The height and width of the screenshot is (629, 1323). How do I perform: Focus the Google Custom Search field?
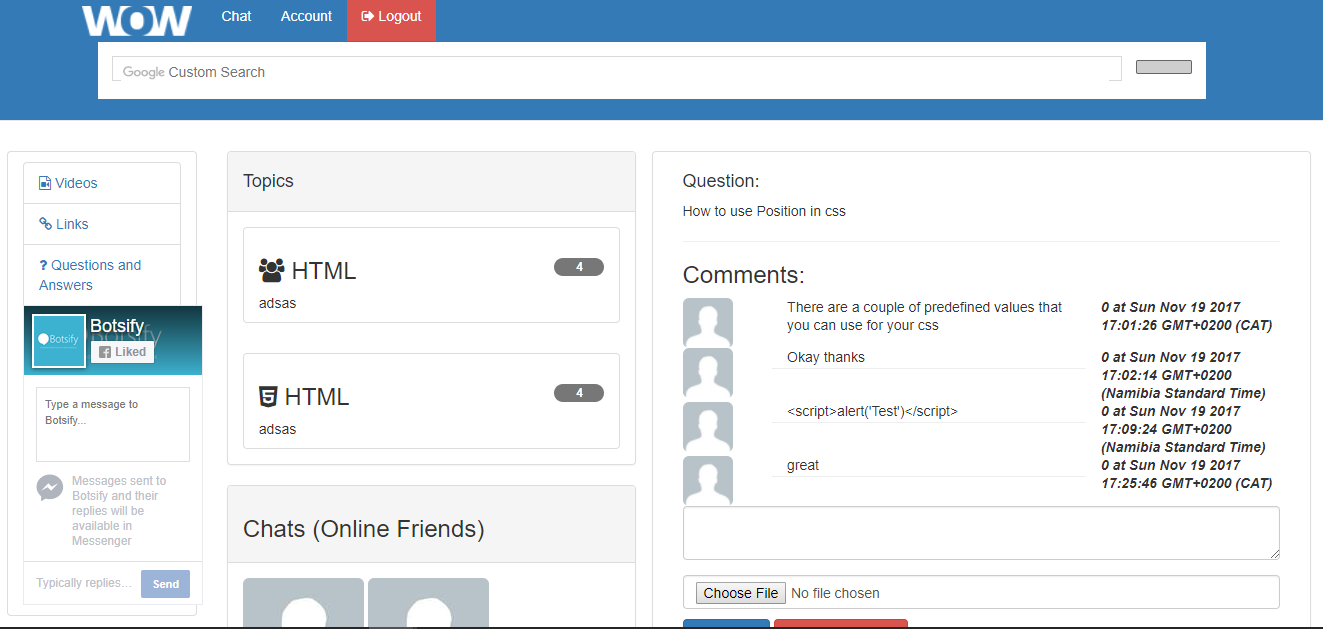(x=616, y=69)
